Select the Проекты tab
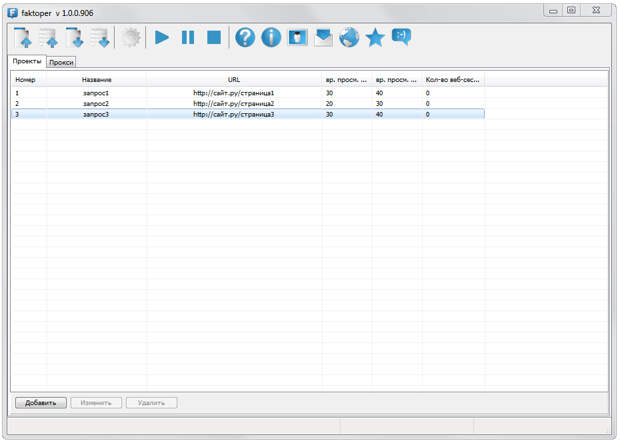Image resolution: width=620 pixels, height=443 pixels. click(x=27, y=61)
